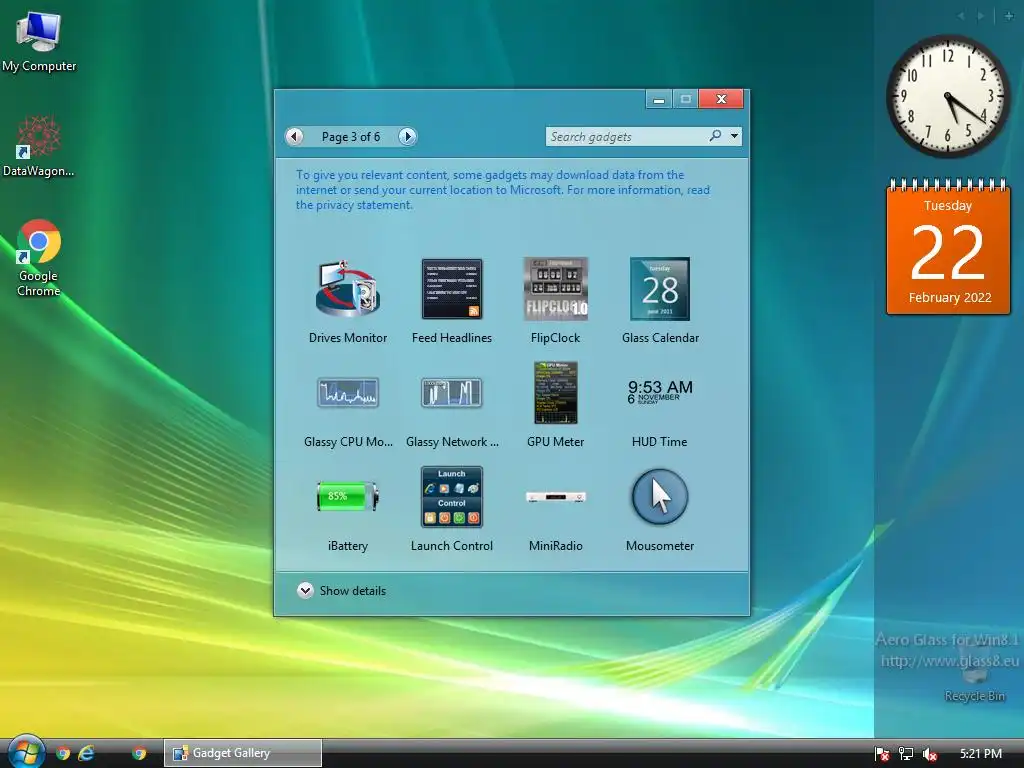Select the iBattery gadget icon

pyautogui.click(x=347, y=496)
